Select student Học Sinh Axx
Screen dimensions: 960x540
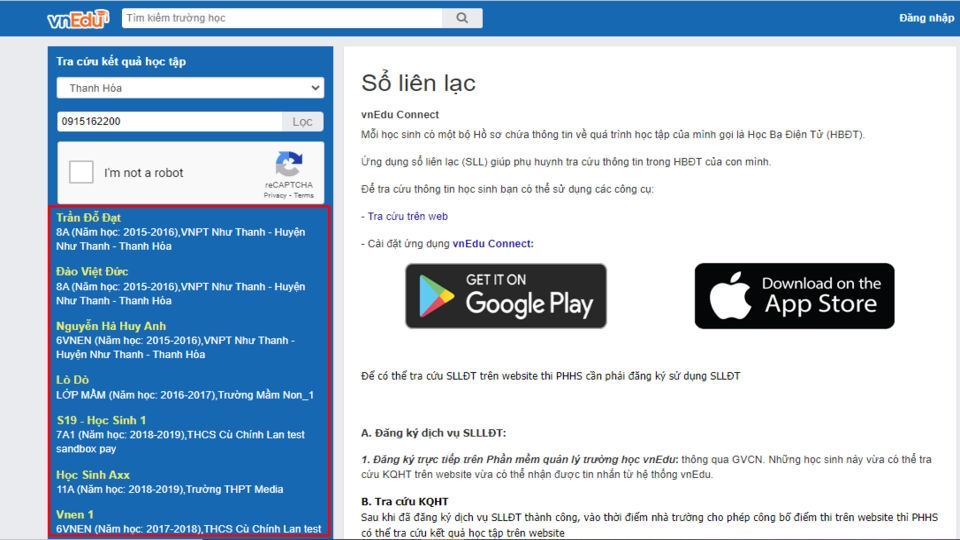click(92, 474)
